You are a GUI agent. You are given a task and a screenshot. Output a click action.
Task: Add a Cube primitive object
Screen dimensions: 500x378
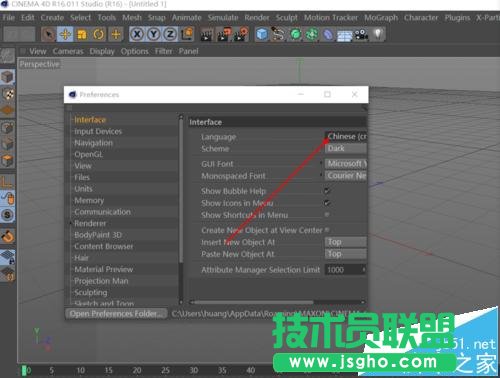(262, 34)
